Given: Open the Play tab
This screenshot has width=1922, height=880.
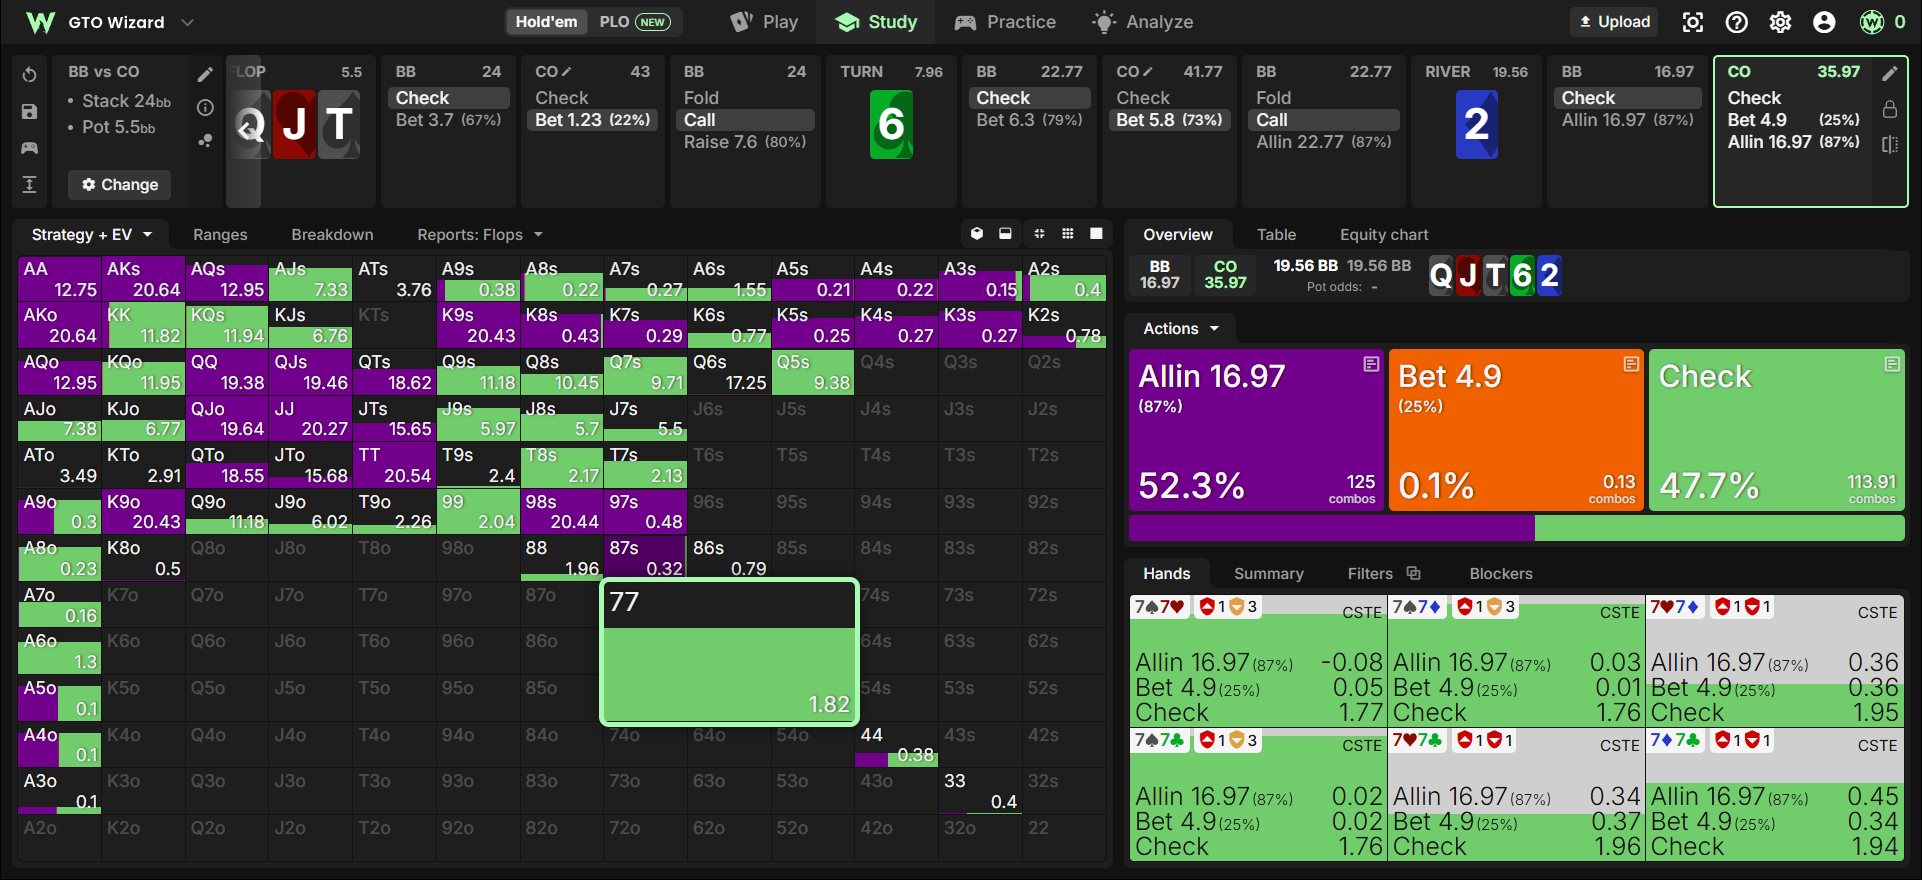Looking at the screenshot, I should coord(764,22).
